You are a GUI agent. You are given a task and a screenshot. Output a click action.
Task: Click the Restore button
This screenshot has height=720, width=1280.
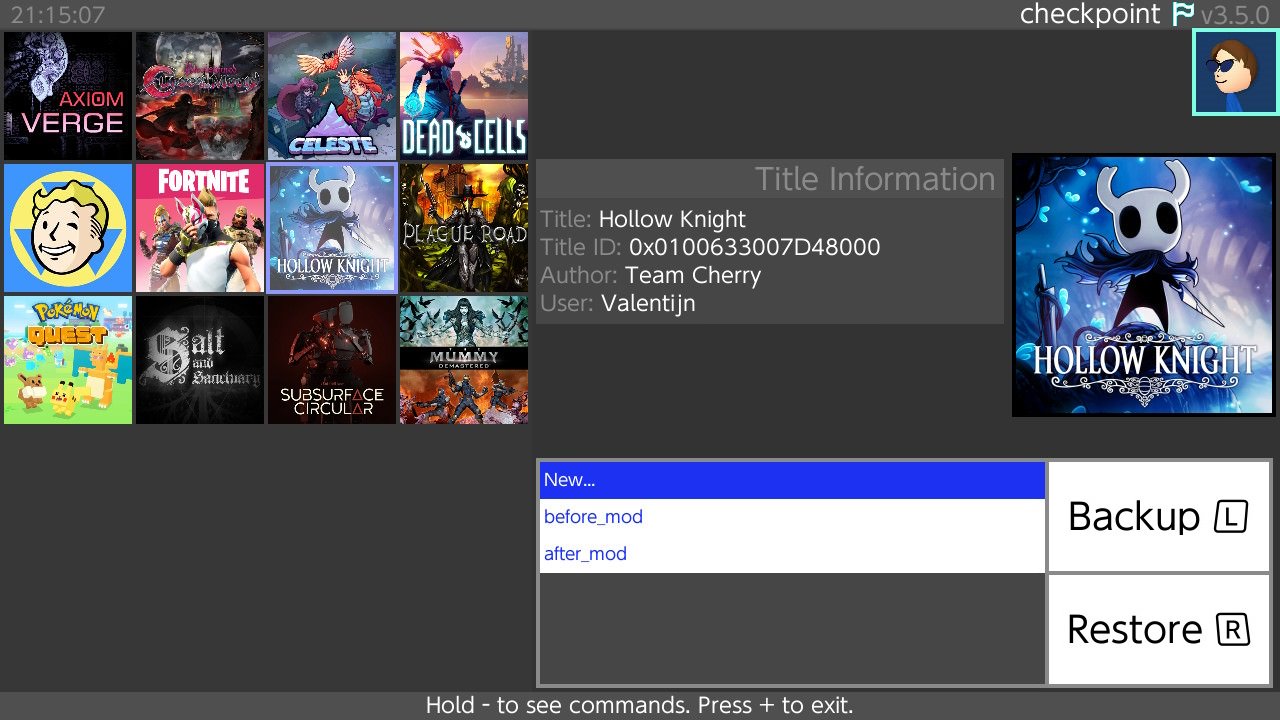point(1158,630)
